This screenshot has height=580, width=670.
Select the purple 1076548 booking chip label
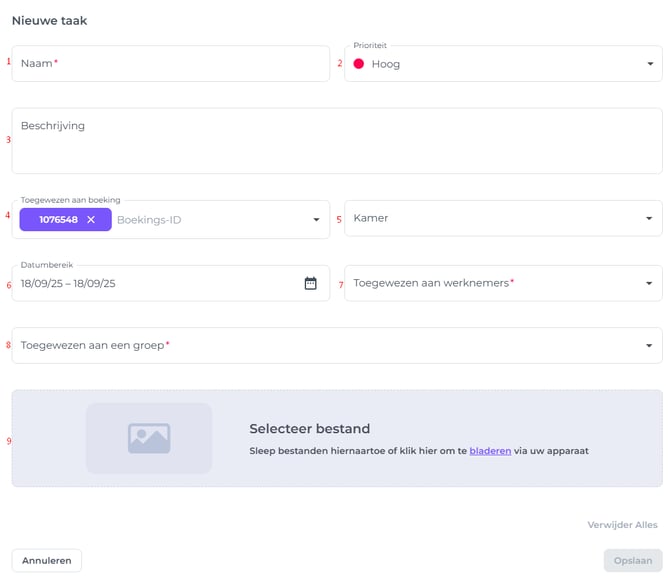tap(58, 220)
